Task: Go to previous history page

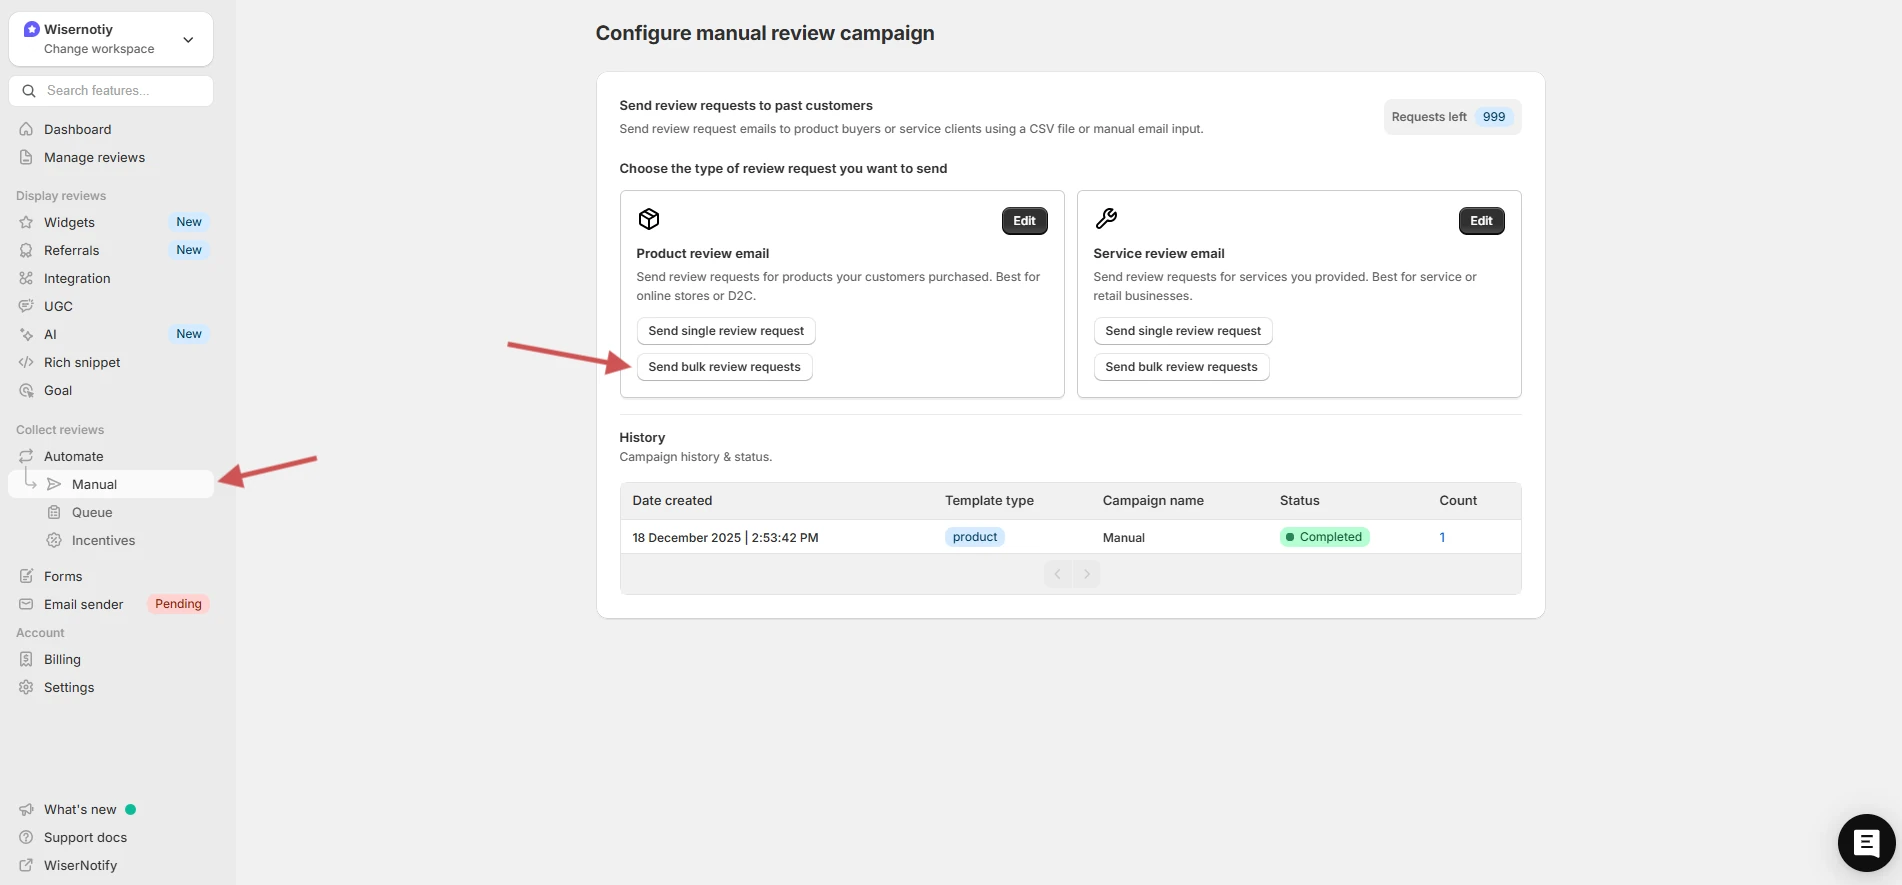Action: 1057,574
